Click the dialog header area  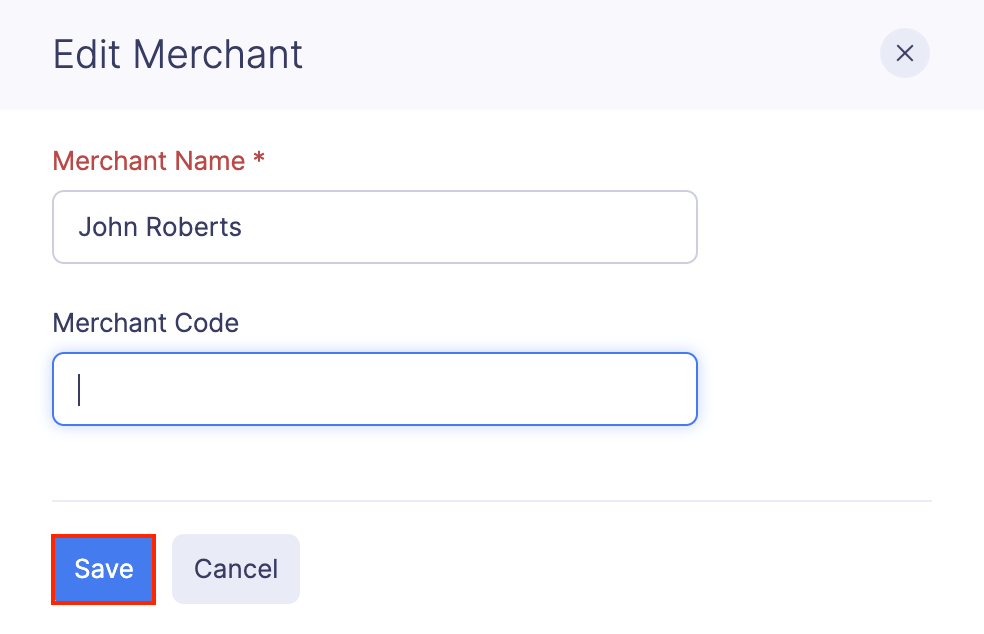point(492,55)
